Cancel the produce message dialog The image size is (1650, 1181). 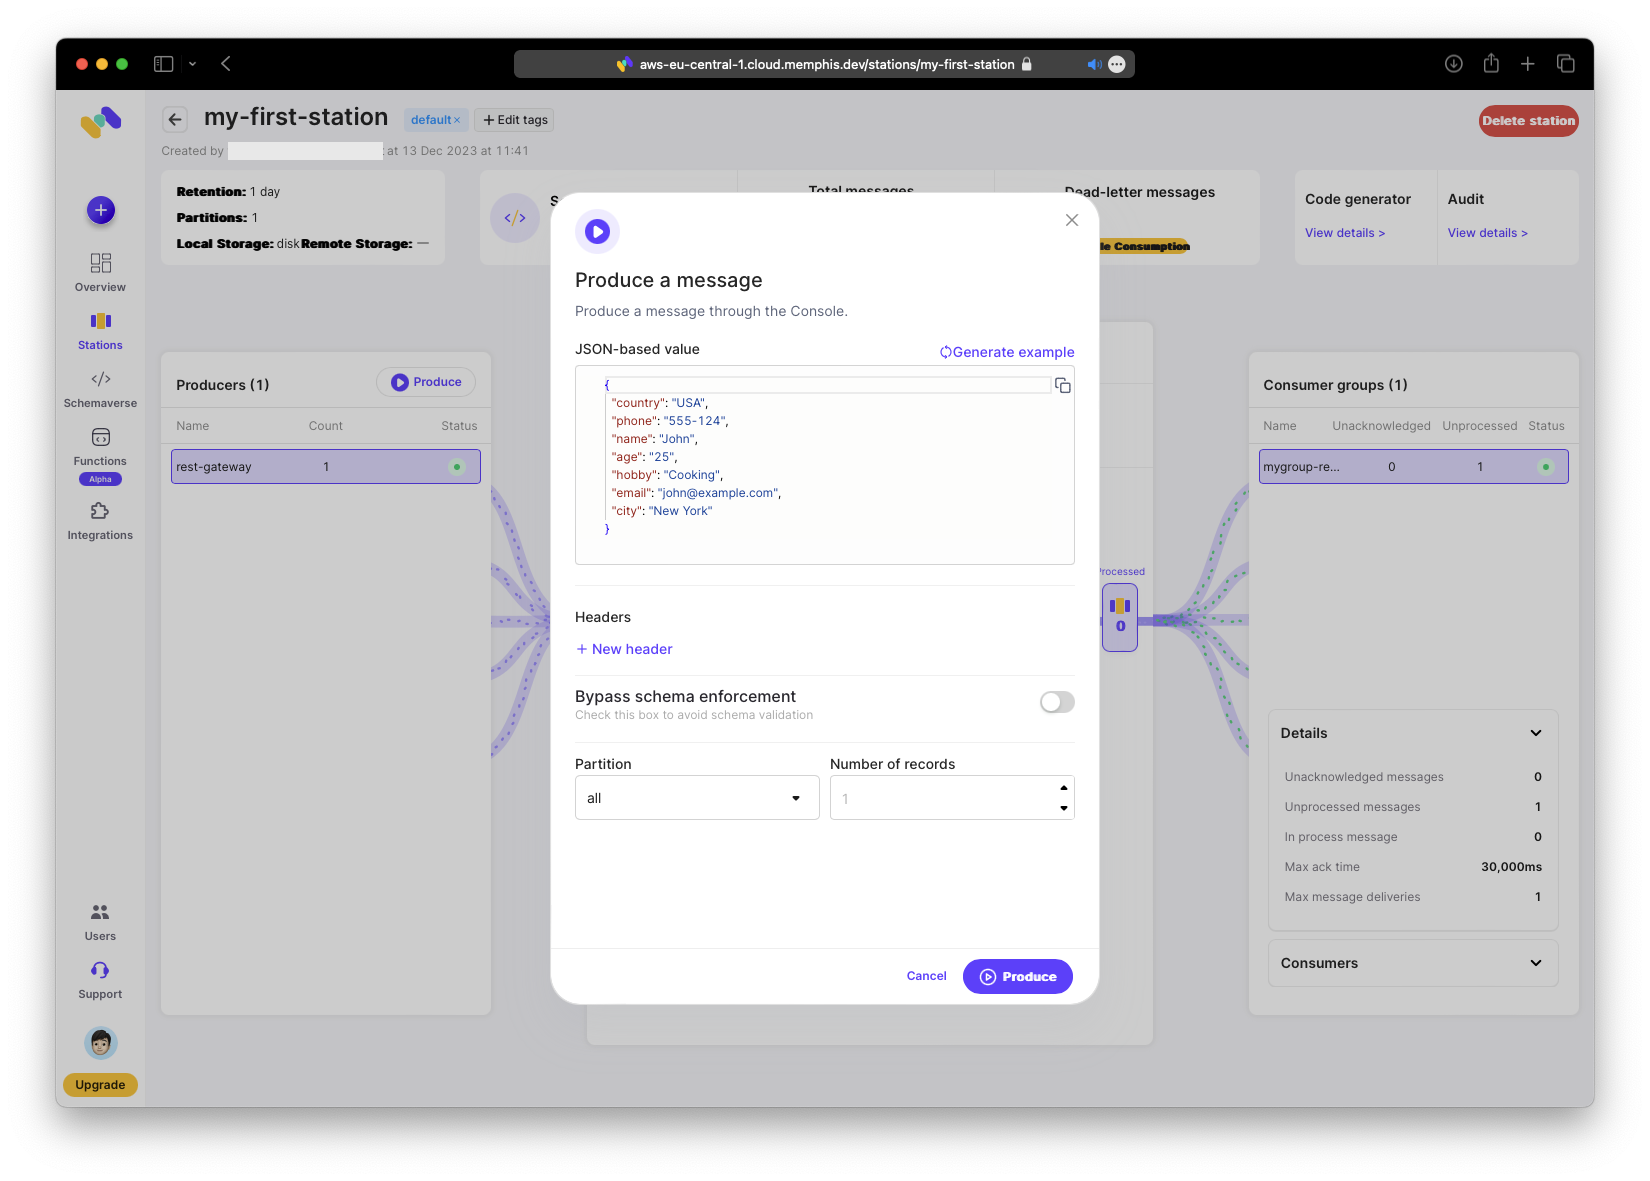(x=926, y=976)
